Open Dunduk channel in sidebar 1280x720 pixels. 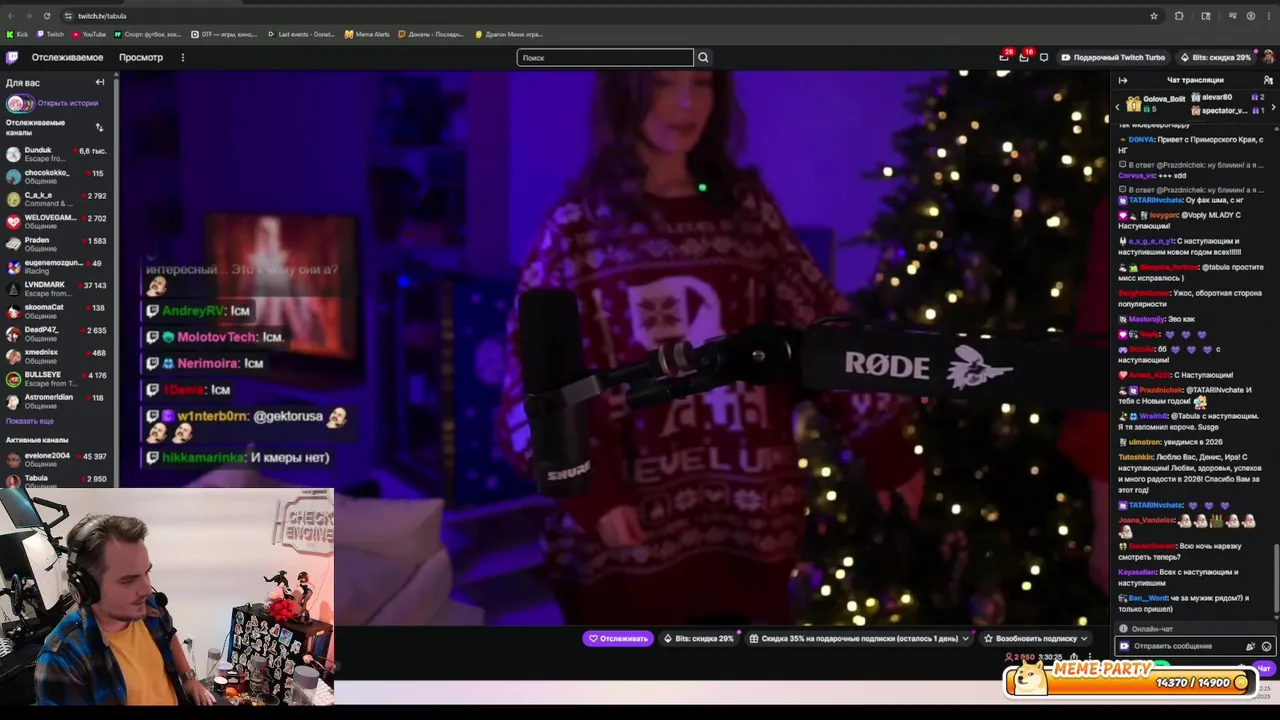[x=58, y=154]
